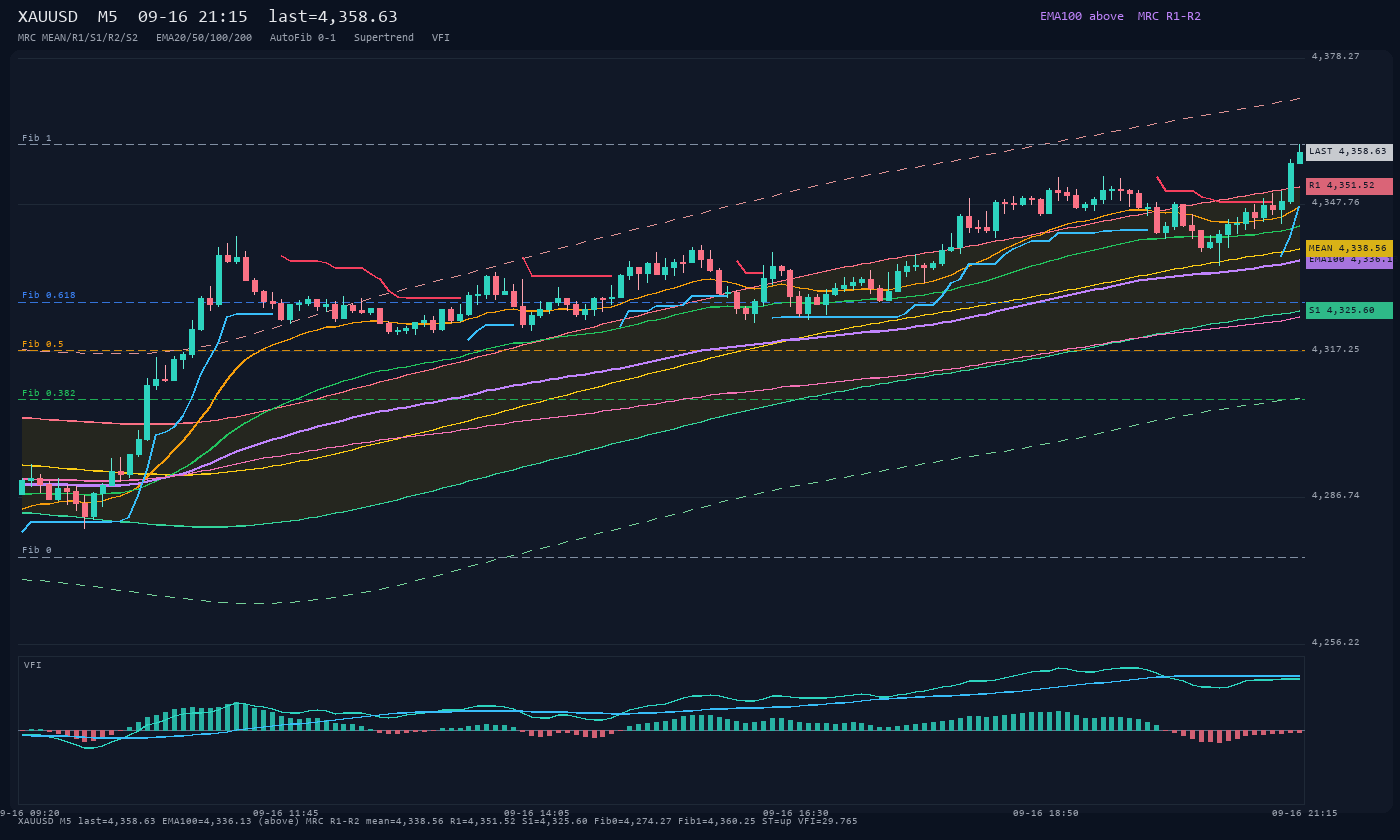The image size is (1400, 840).
Task: Select the "EMA20/50/100/200" indicator label
Action: [204, 38]
